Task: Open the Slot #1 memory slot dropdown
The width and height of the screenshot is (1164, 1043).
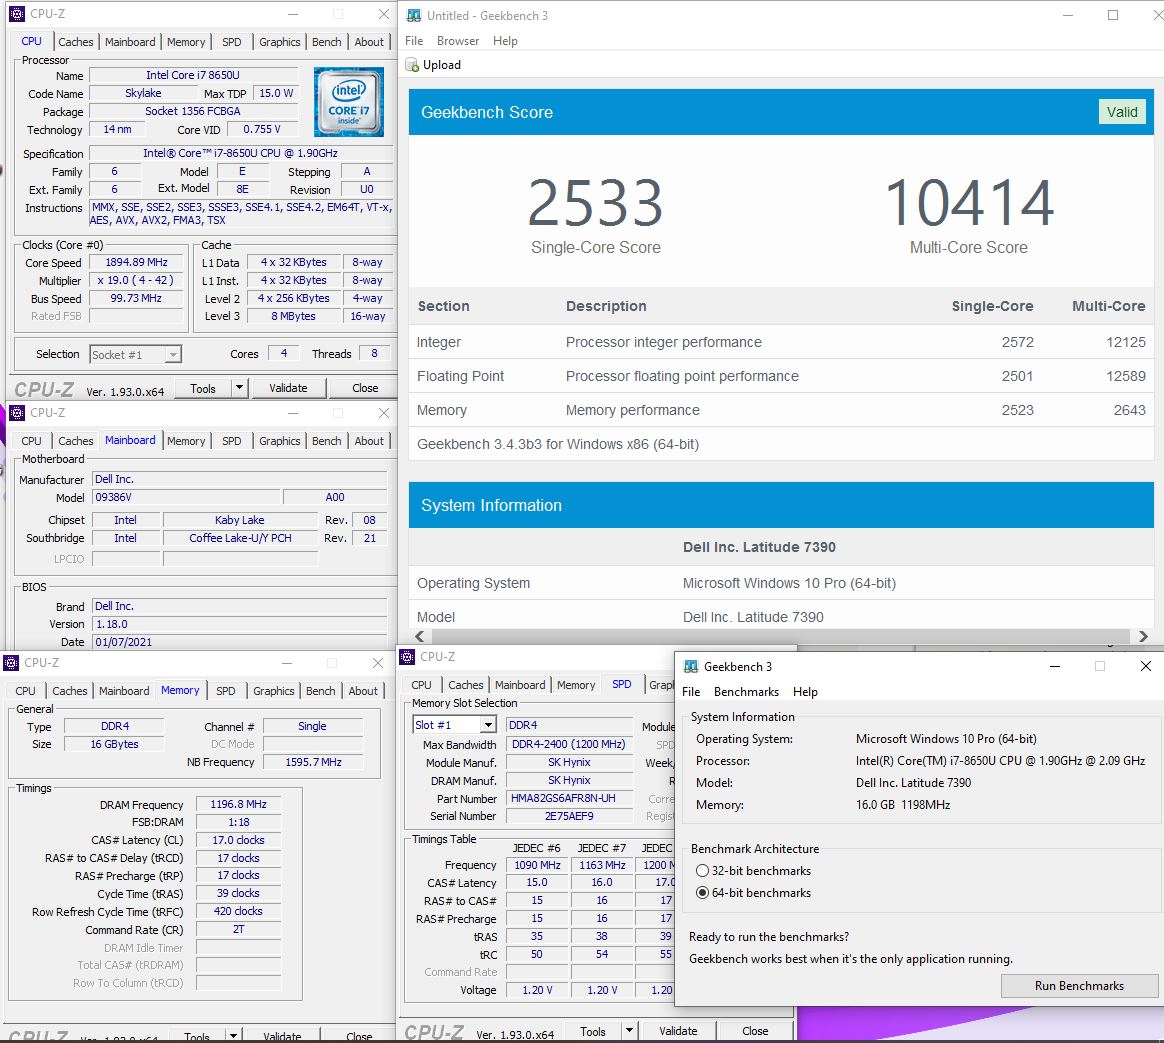Action: (x=488, y=725)
